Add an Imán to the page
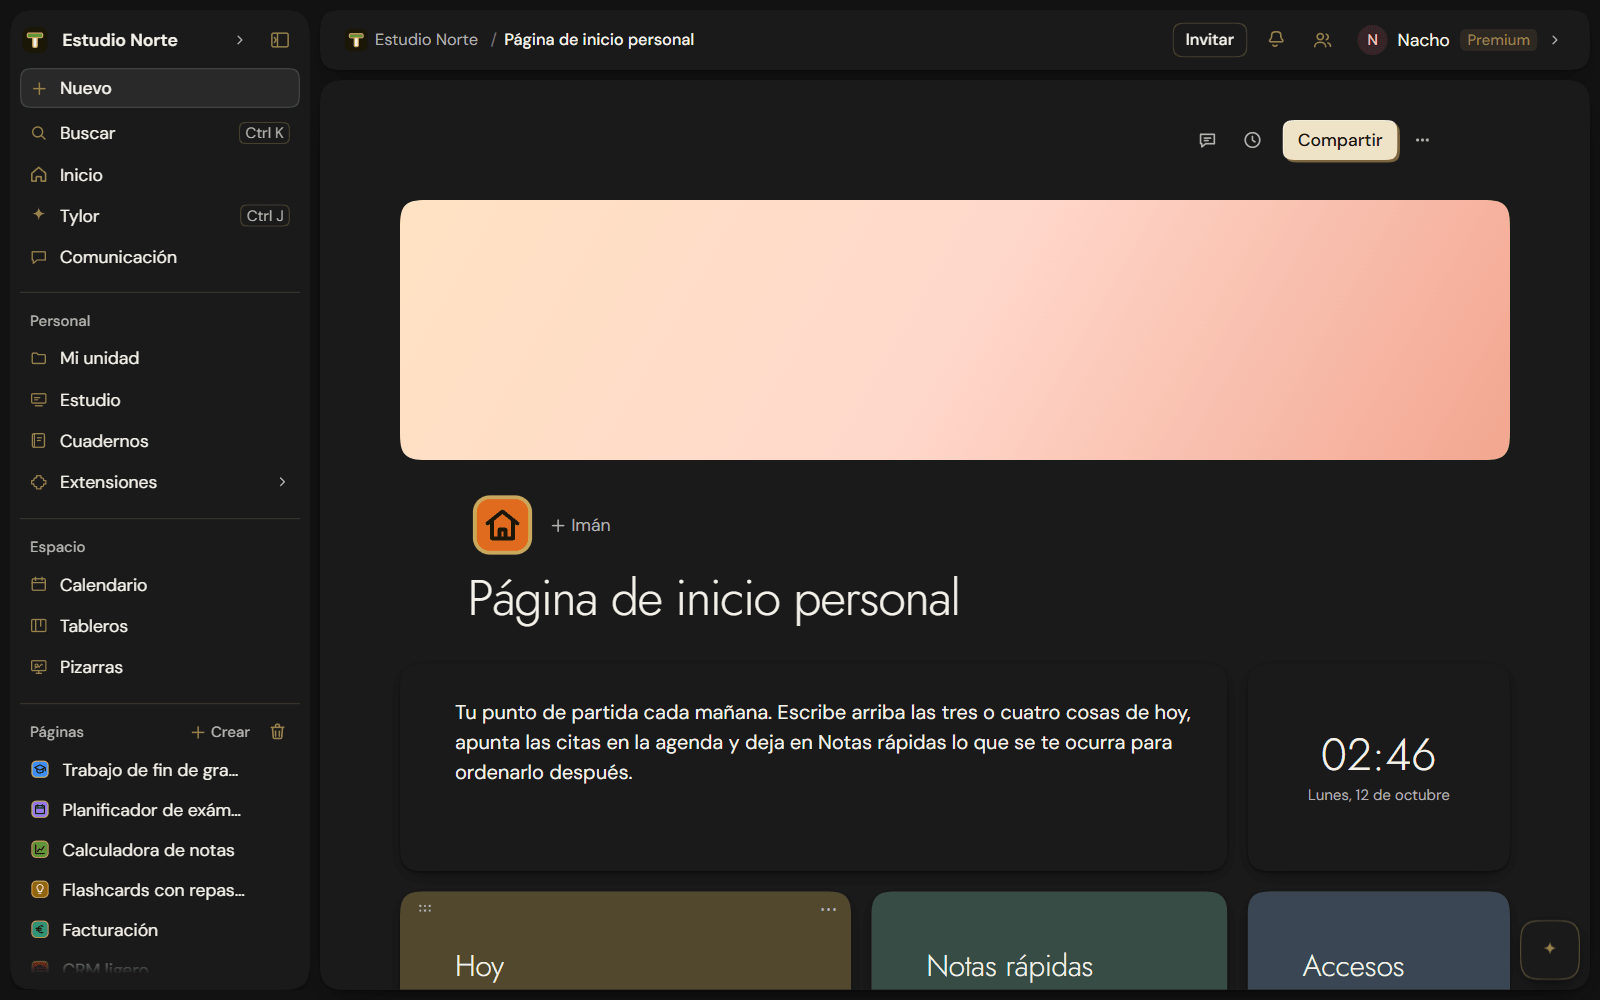1600x1000 pixels. pos(581,525)
